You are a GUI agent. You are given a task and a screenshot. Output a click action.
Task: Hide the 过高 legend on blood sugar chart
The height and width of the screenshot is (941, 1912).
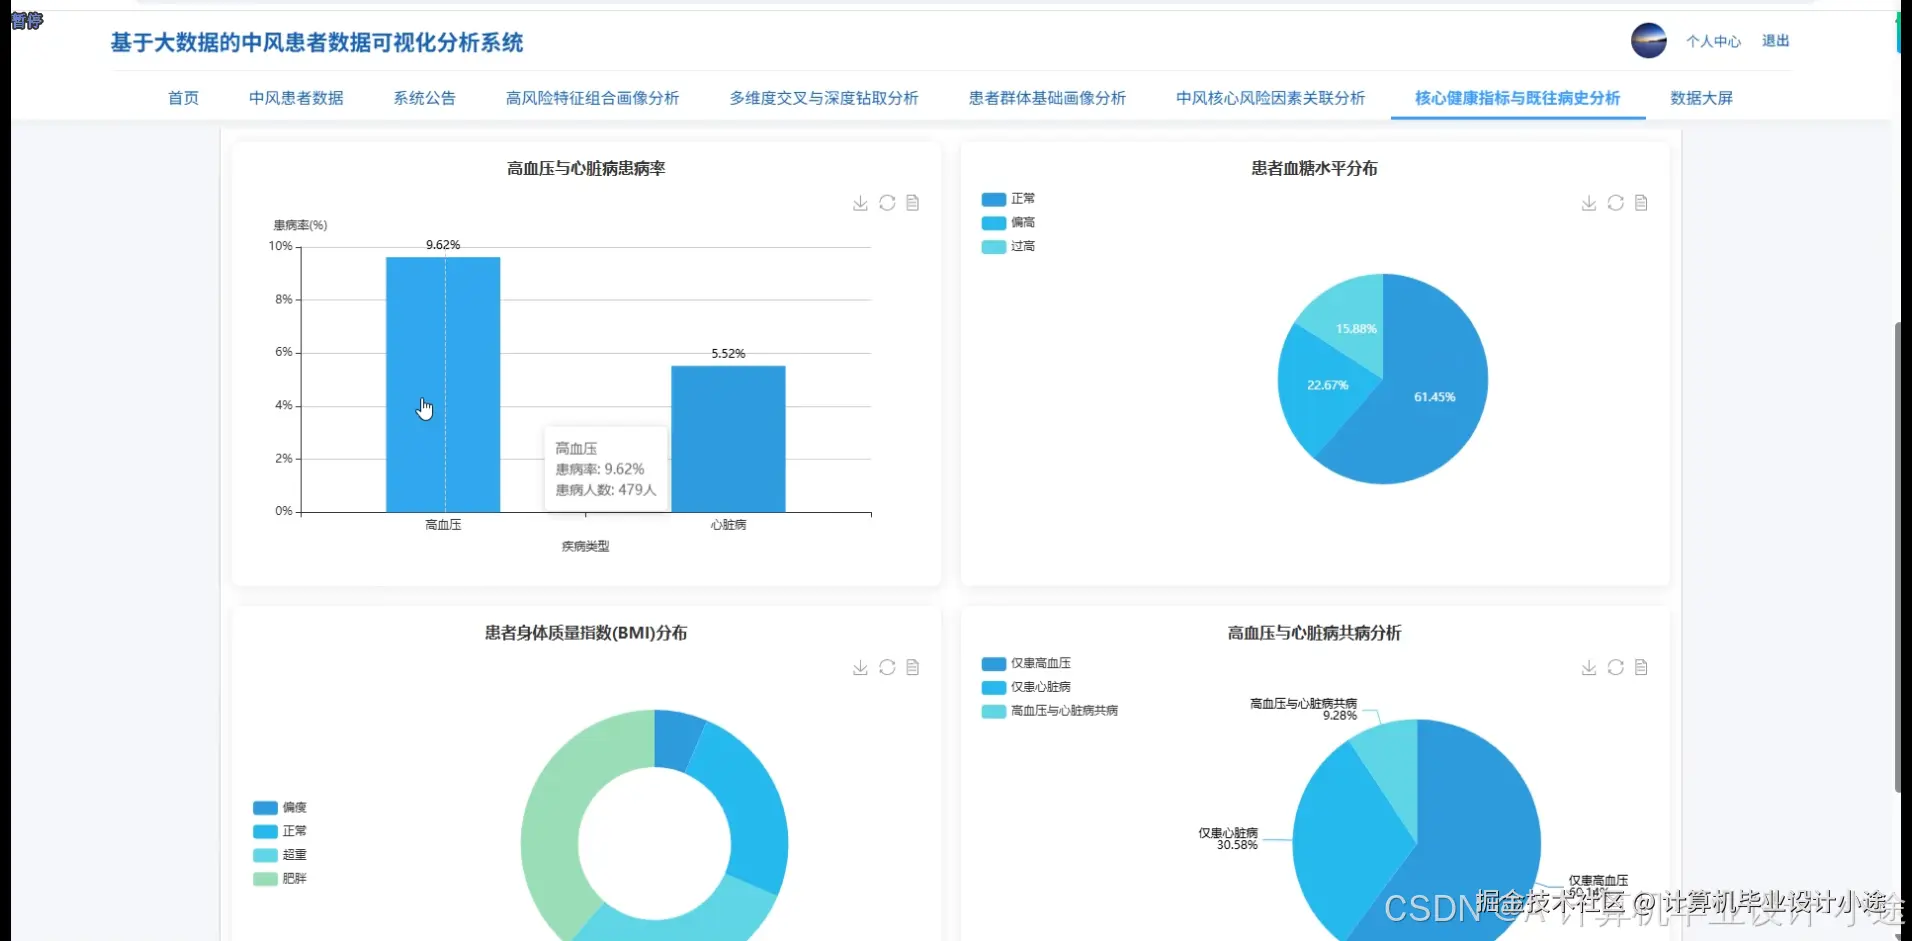click(x=1008, y=246)
